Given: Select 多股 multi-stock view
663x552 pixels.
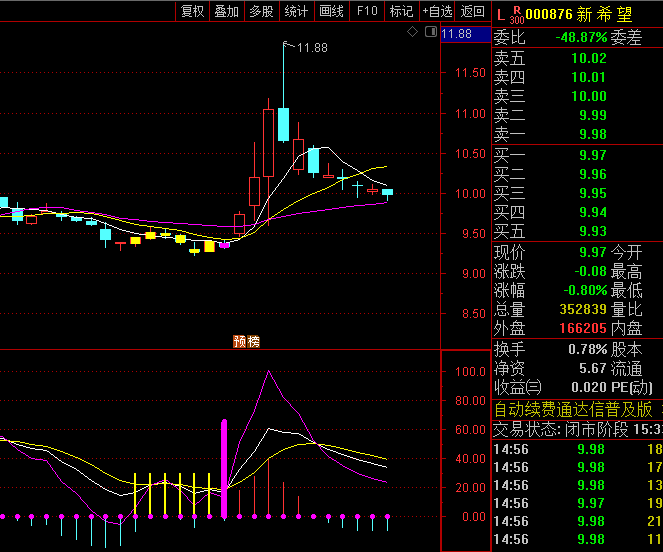Looking at the screenshot, I should point(261,11).
